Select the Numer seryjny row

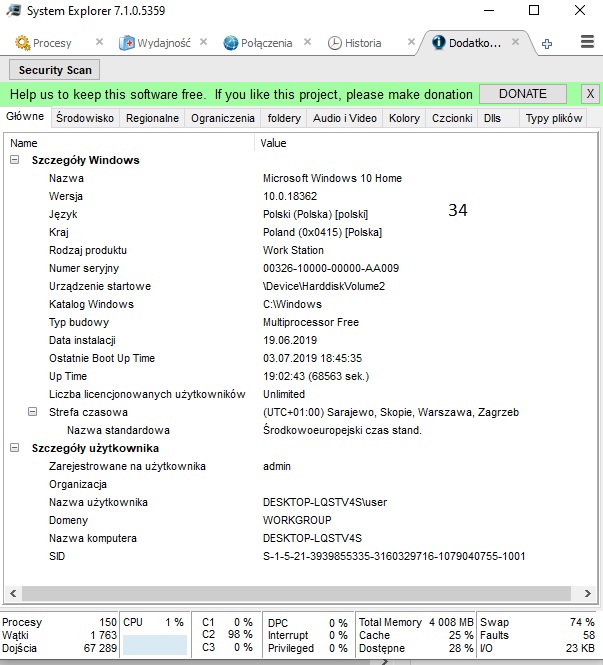tap(300, 268)
